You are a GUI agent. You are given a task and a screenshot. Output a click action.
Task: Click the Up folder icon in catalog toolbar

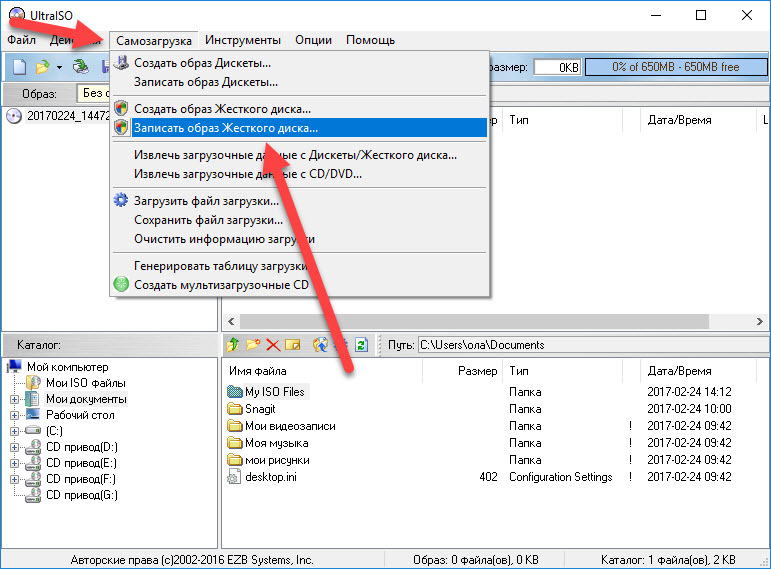(x=233, y=345)
